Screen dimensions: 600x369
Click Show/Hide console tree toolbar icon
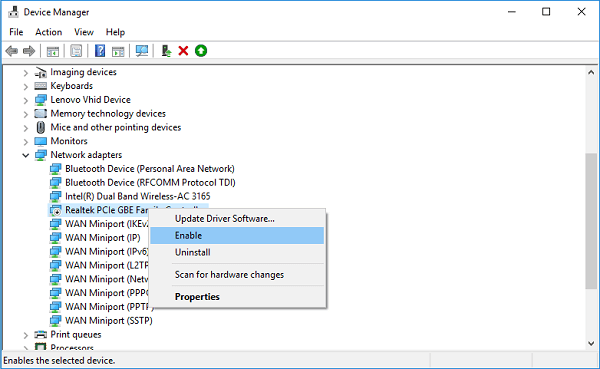coord(53,51)
